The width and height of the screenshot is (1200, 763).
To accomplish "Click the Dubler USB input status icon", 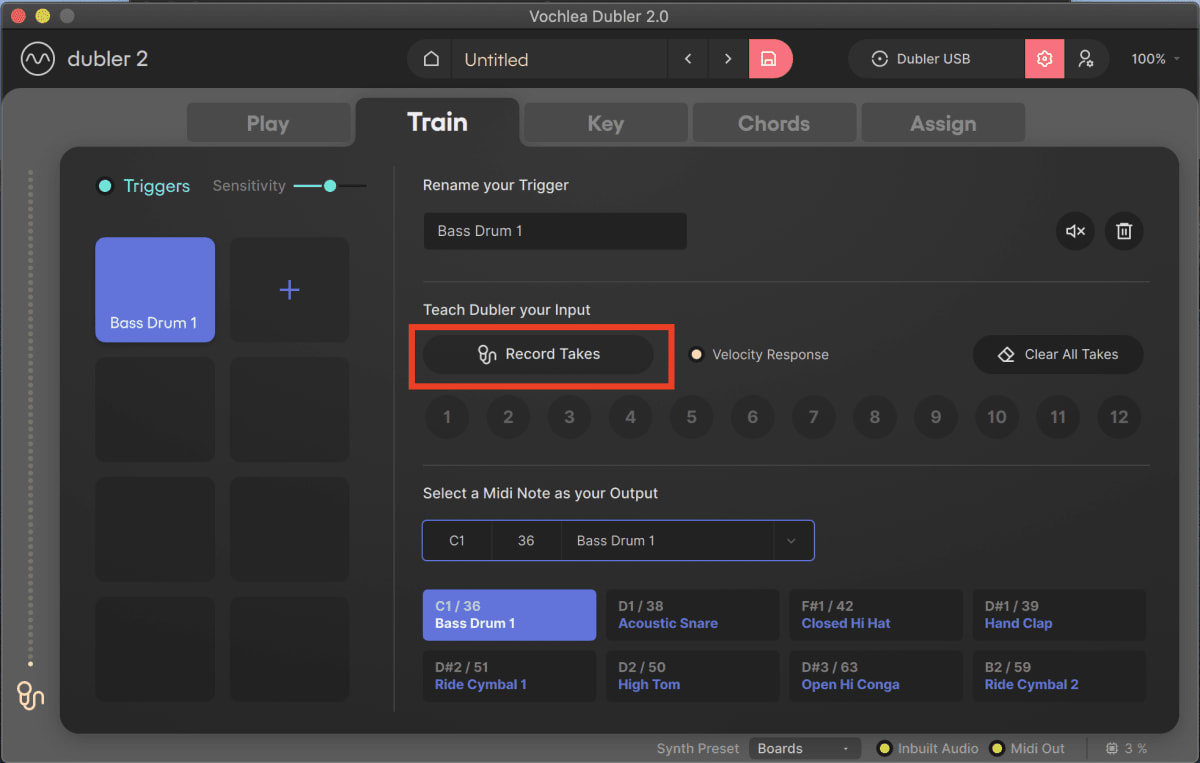I will click(x=881, y=58).
